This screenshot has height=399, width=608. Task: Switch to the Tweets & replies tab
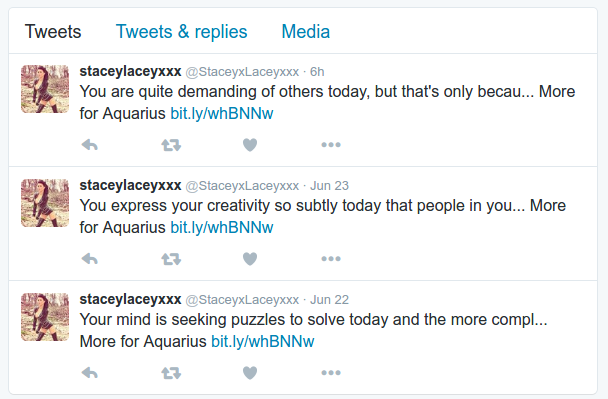(181, 32)
